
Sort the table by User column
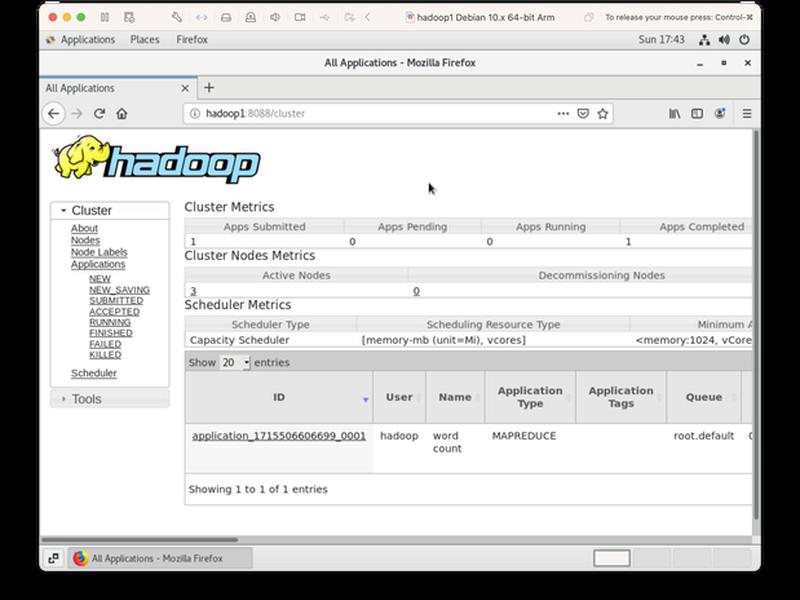[x=399, y=397]
